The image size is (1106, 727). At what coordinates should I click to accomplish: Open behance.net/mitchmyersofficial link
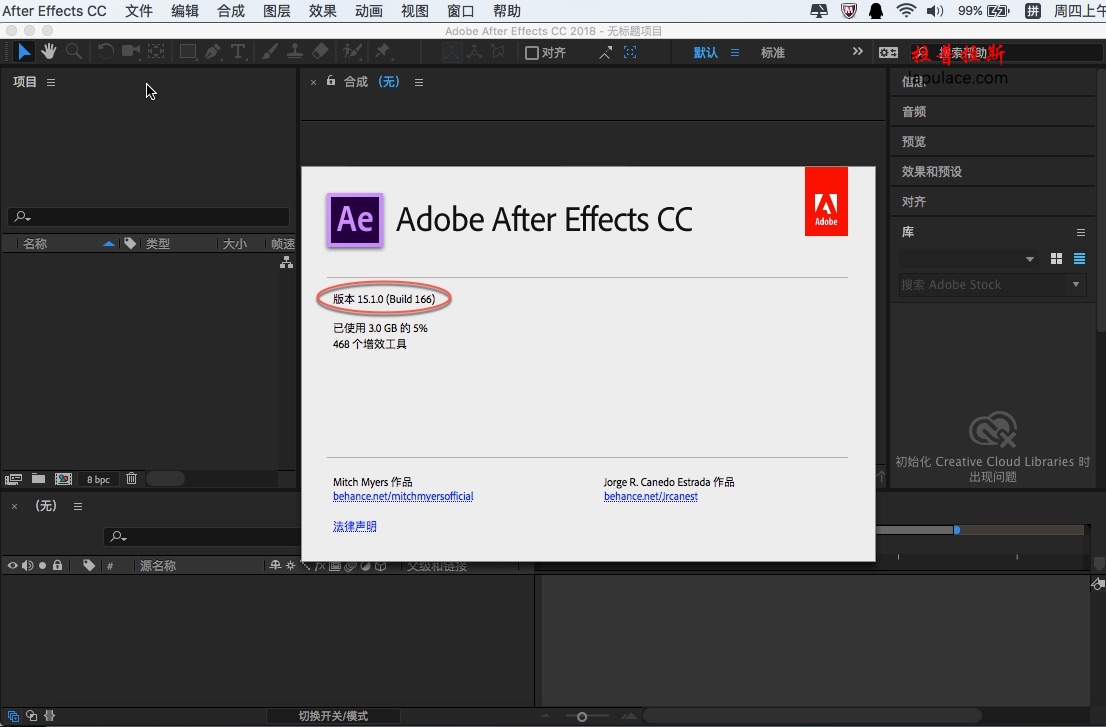click(x=403, y=496)
